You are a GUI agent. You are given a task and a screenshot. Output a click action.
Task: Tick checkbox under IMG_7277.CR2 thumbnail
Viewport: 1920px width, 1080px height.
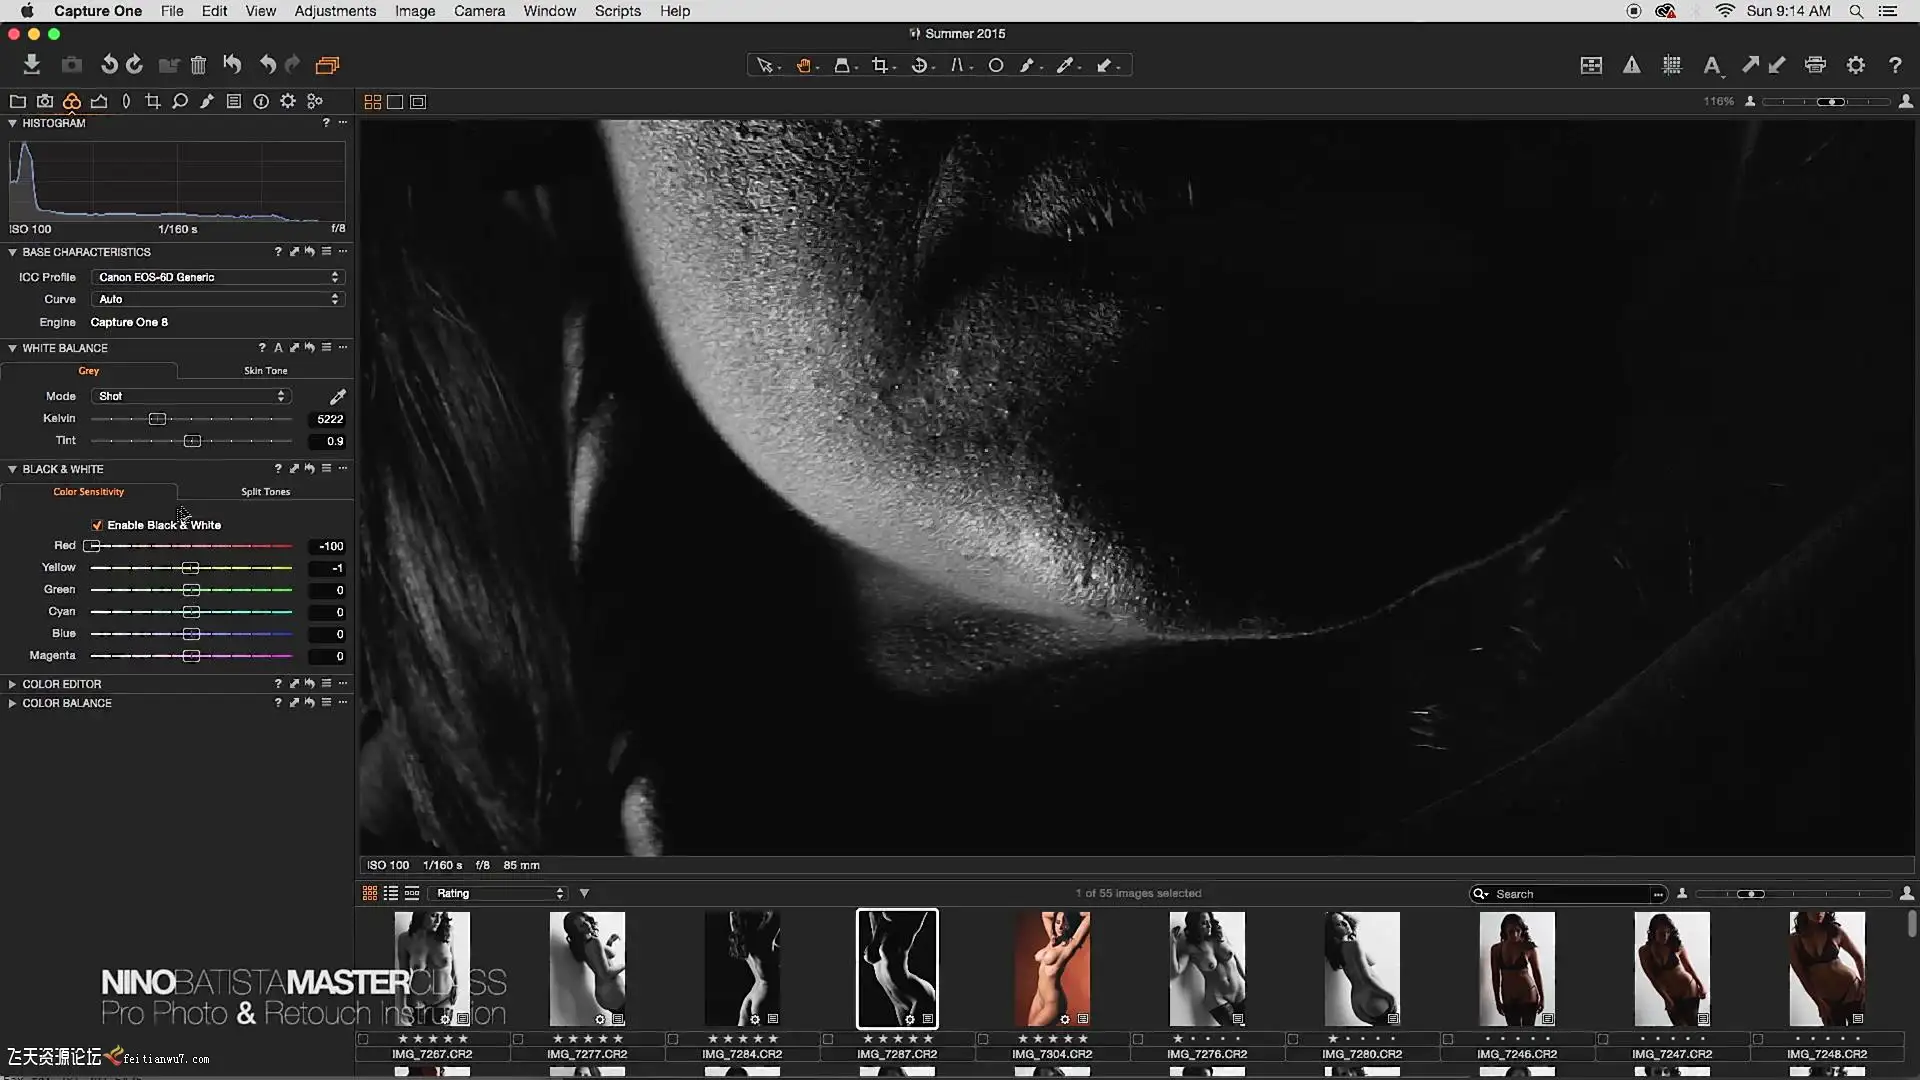(x=518, y=1039)
